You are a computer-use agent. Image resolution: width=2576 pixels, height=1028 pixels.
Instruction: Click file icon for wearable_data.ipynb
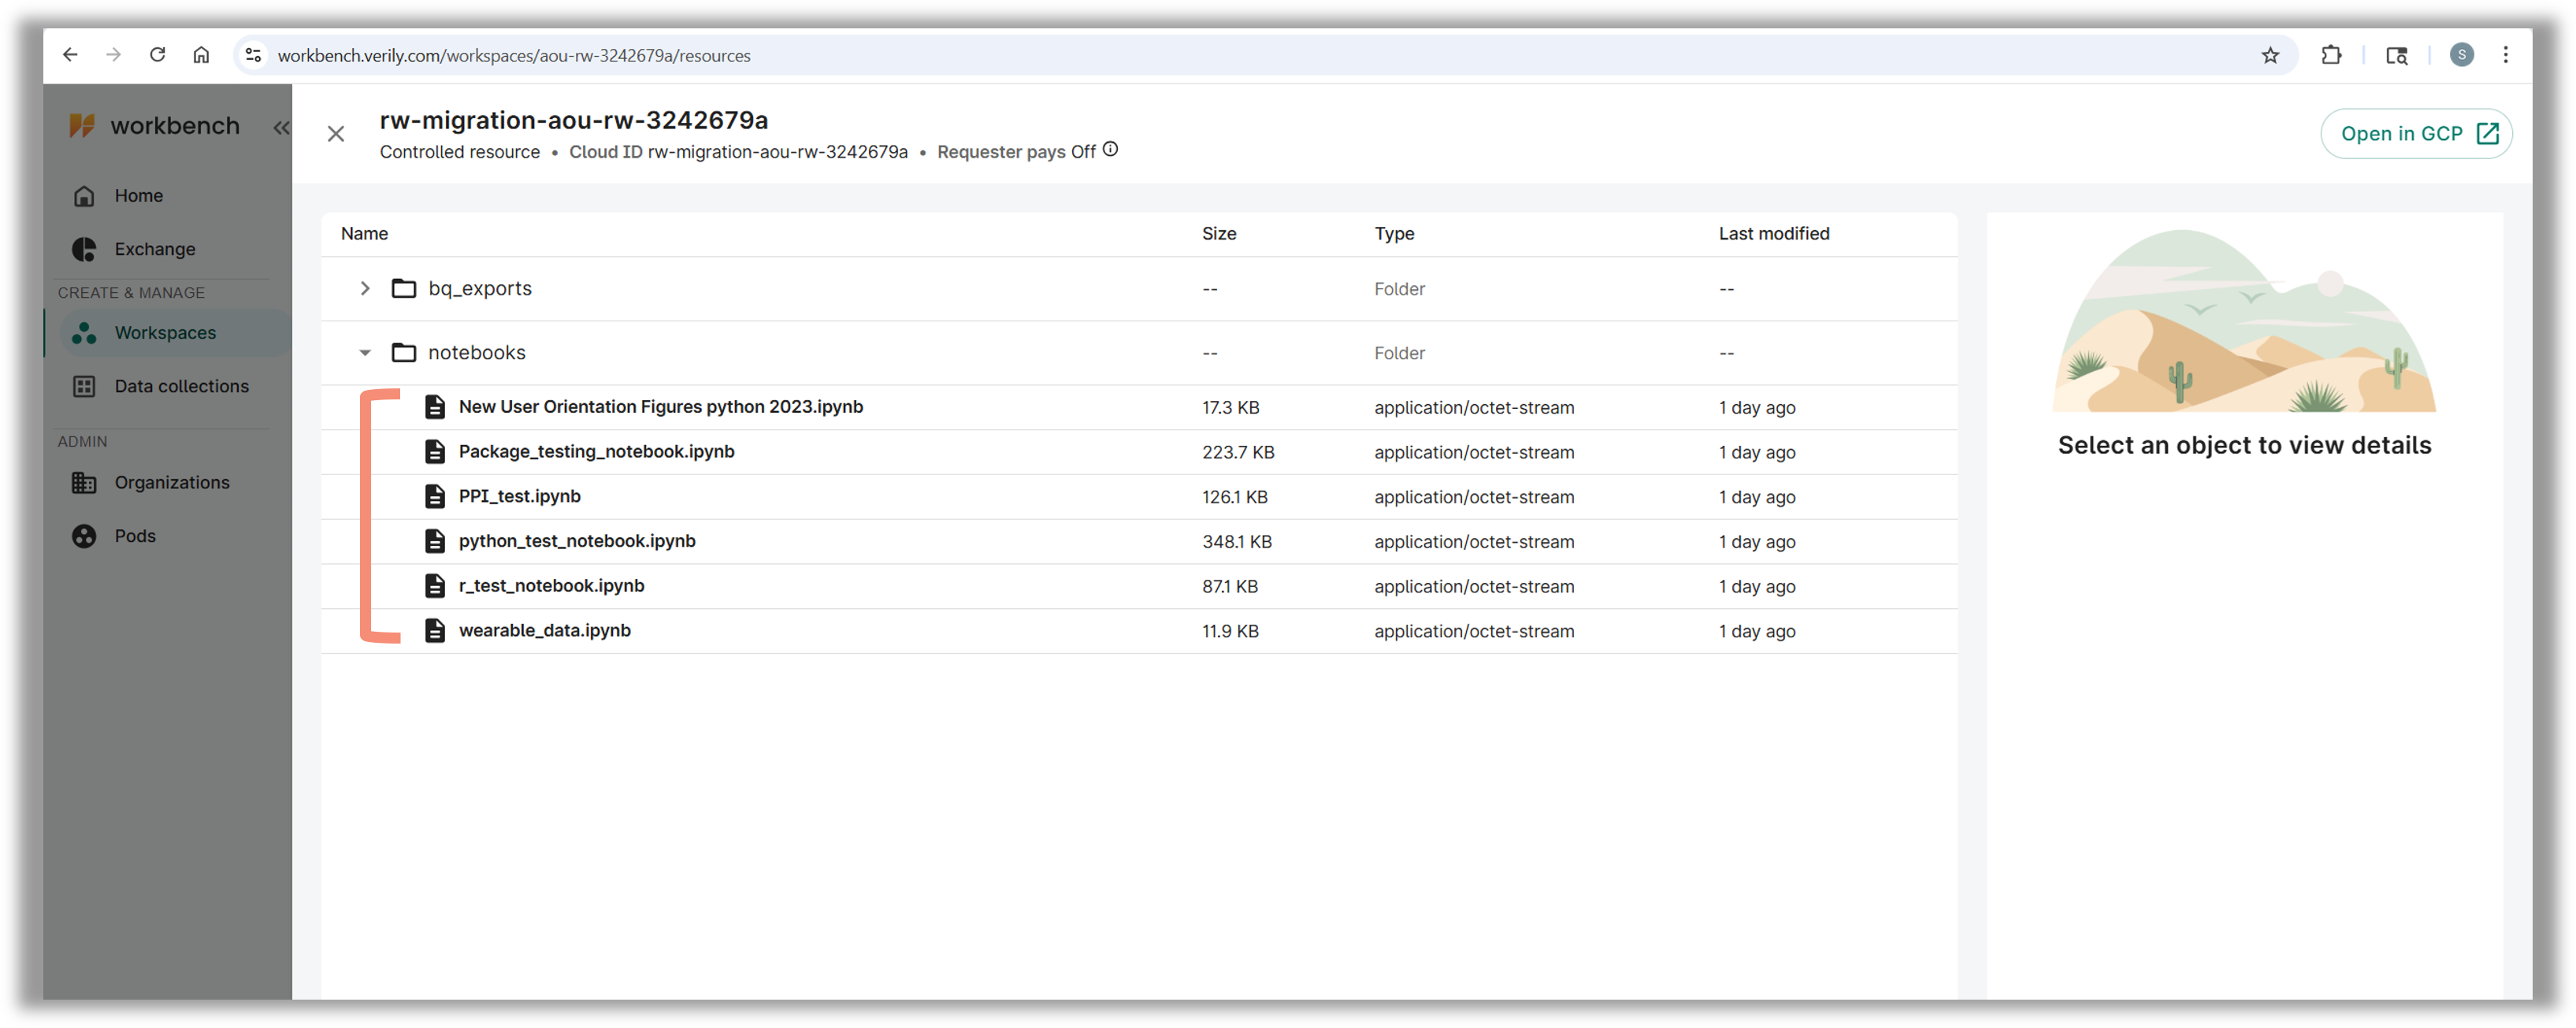pos(435,631)
